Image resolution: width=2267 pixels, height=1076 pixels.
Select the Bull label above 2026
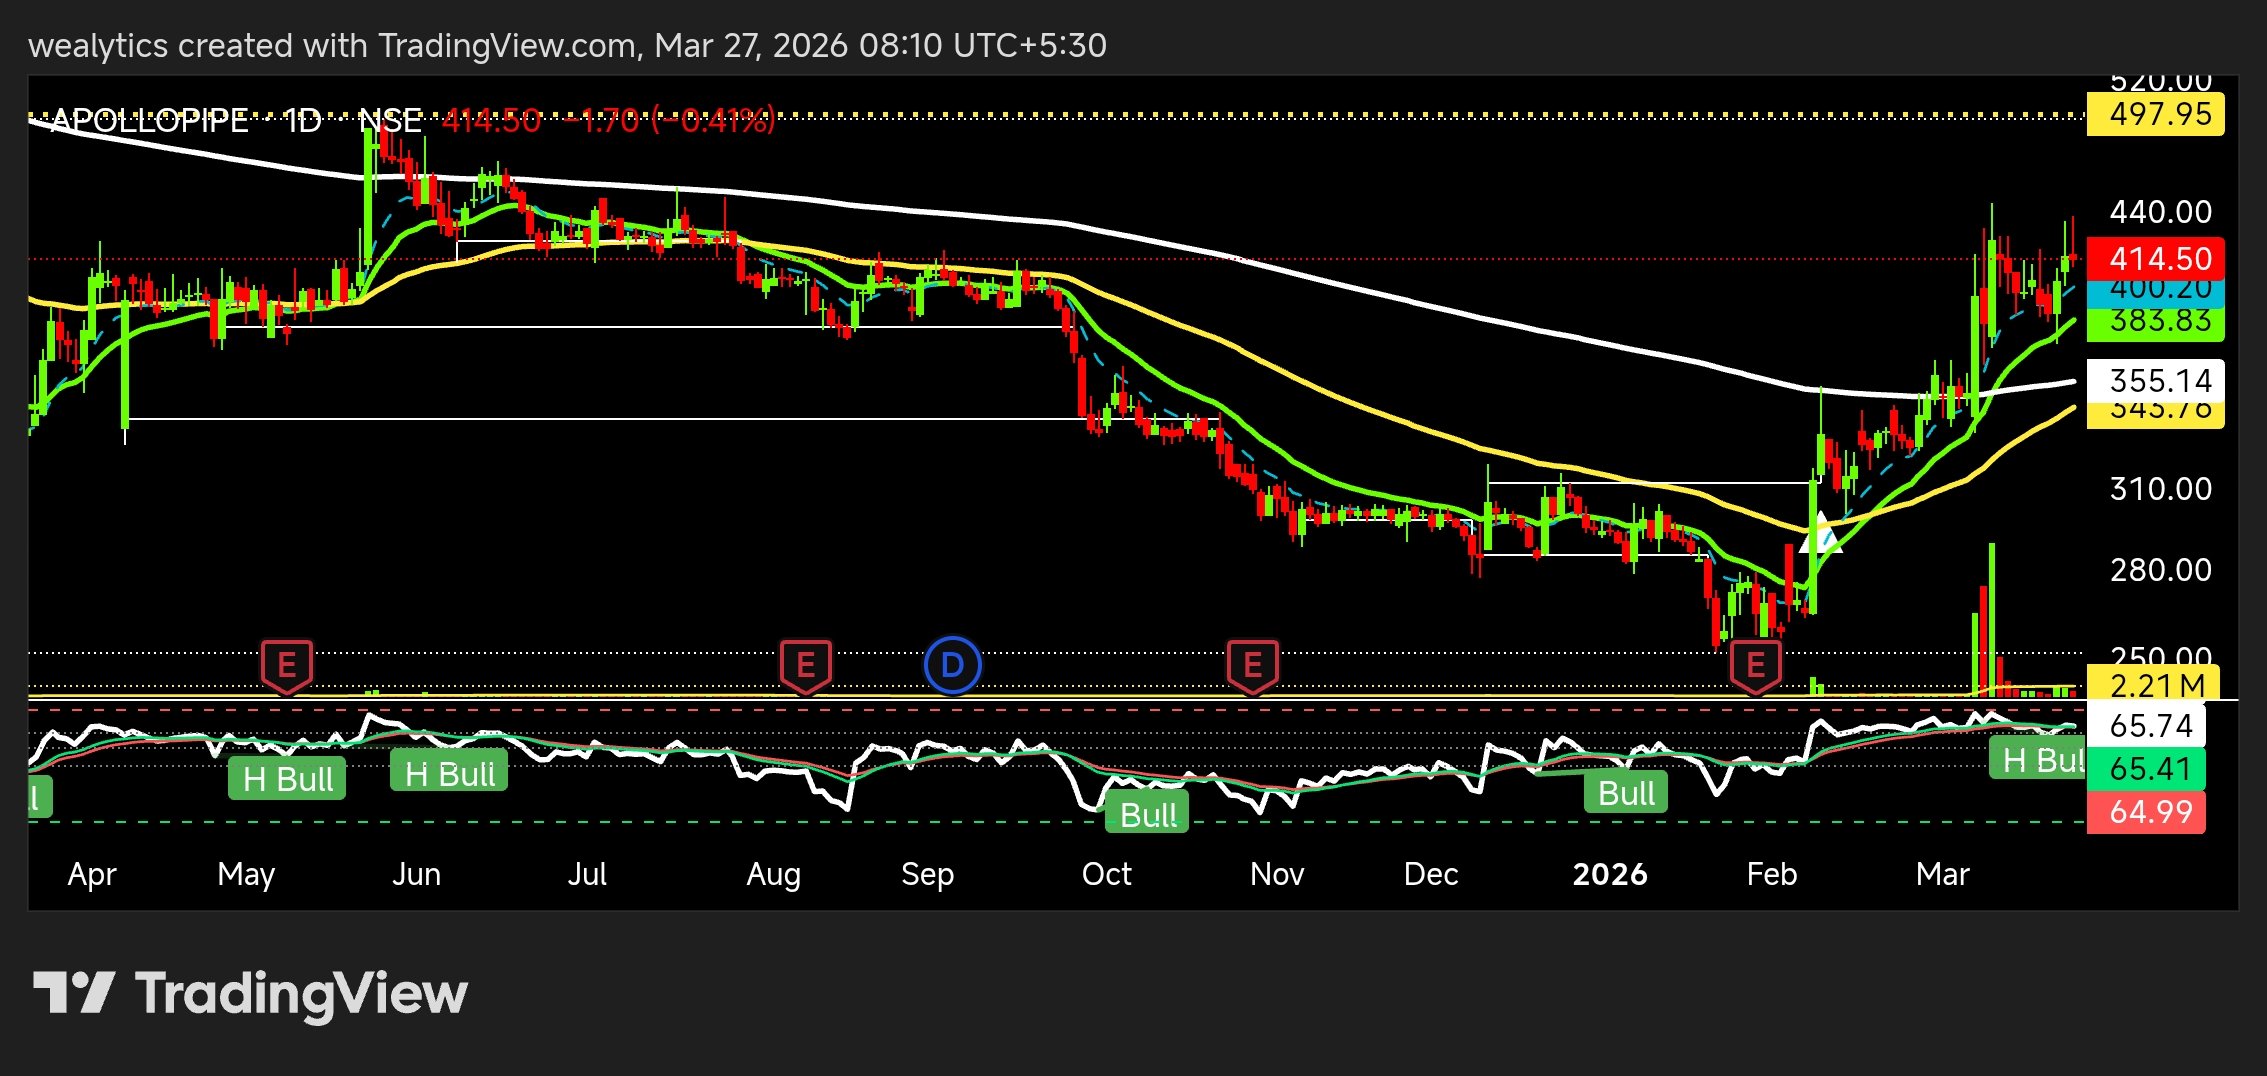[1626, 793]
